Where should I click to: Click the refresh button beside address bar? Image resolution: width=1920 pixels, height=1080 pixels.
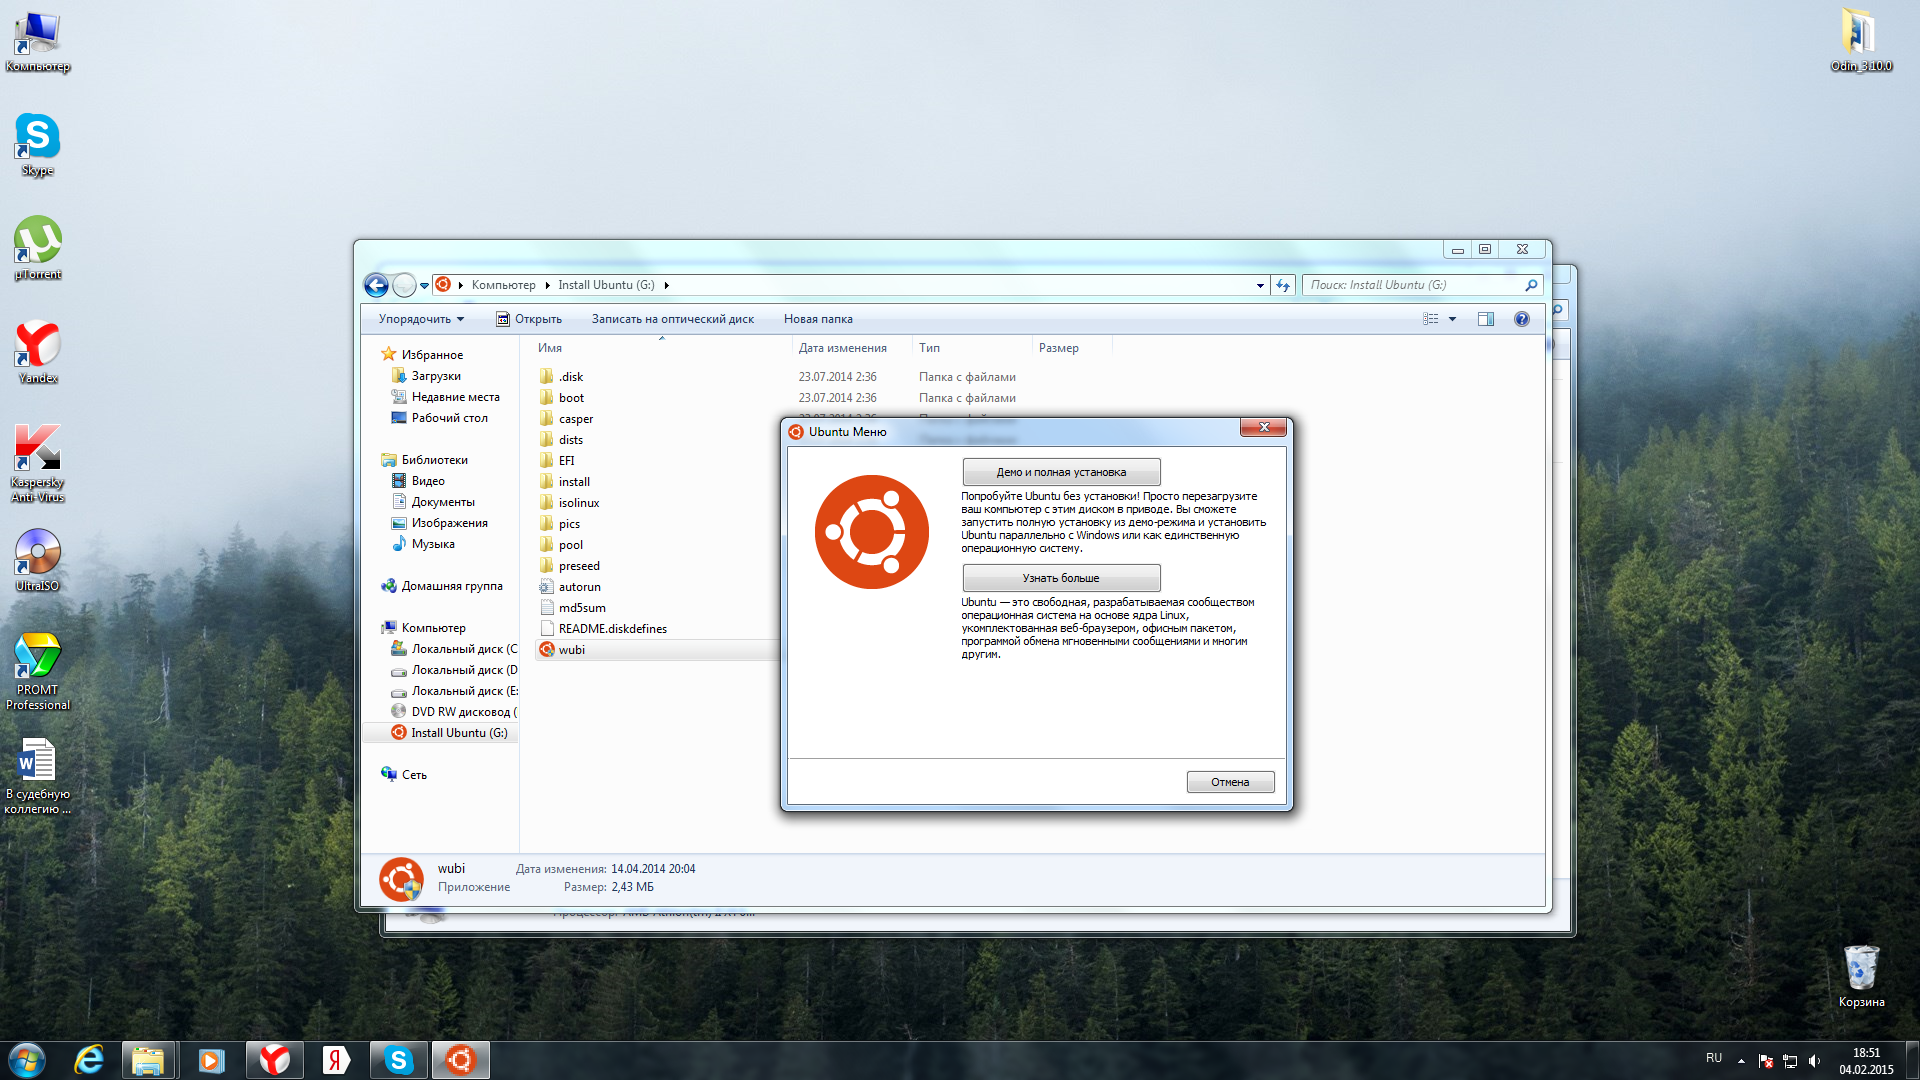(x=1283, y=285)
